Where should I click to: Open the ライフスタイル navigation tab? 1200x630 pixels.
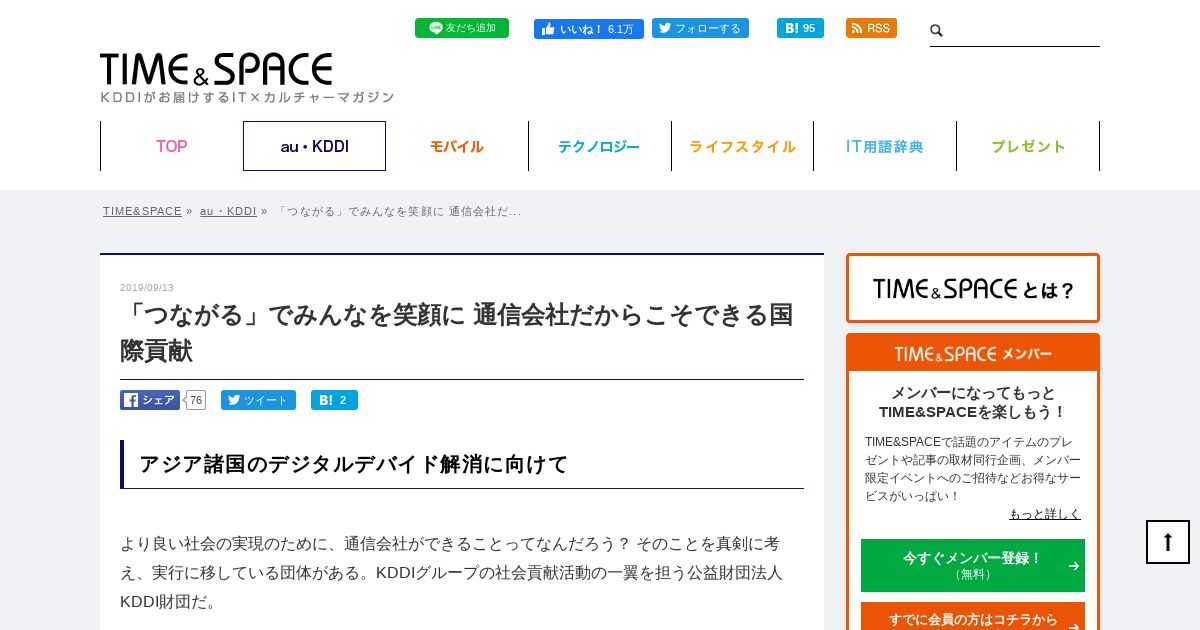(742, 146)
